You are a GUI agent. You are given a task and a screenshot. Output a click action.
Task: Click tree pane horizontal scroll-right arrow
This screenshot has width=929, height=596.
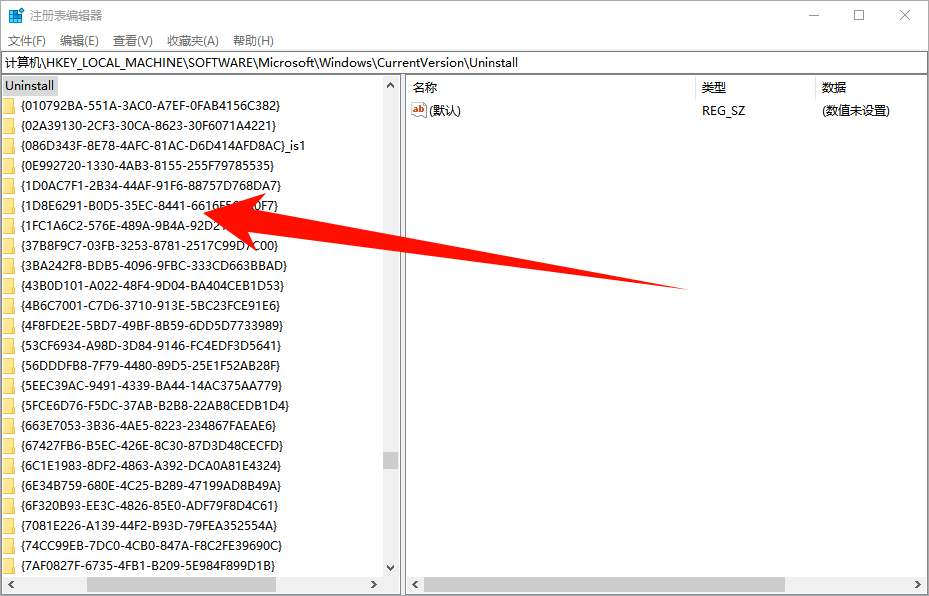coord(374,584)
